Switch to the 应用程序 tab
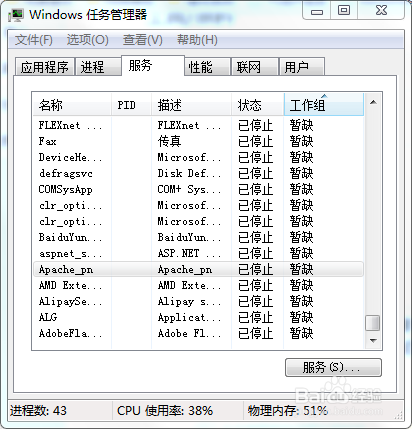This screenshot has height=429, width=412. (x=45, y=67)
